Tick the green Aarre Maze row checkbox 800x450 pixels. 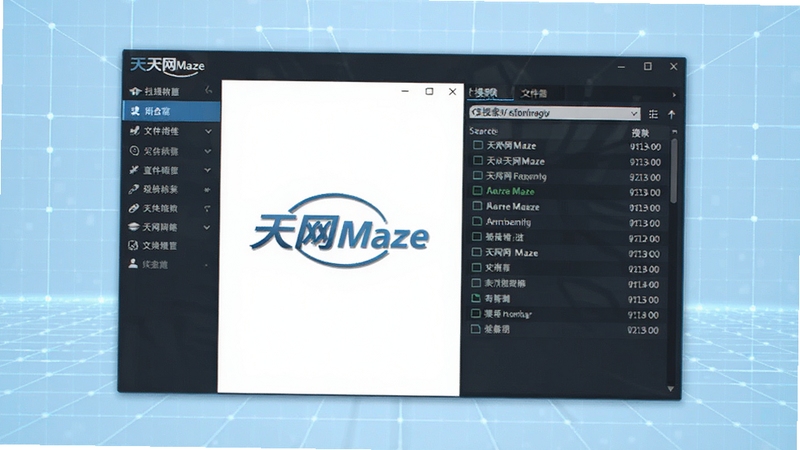click(x=478, y=191)
